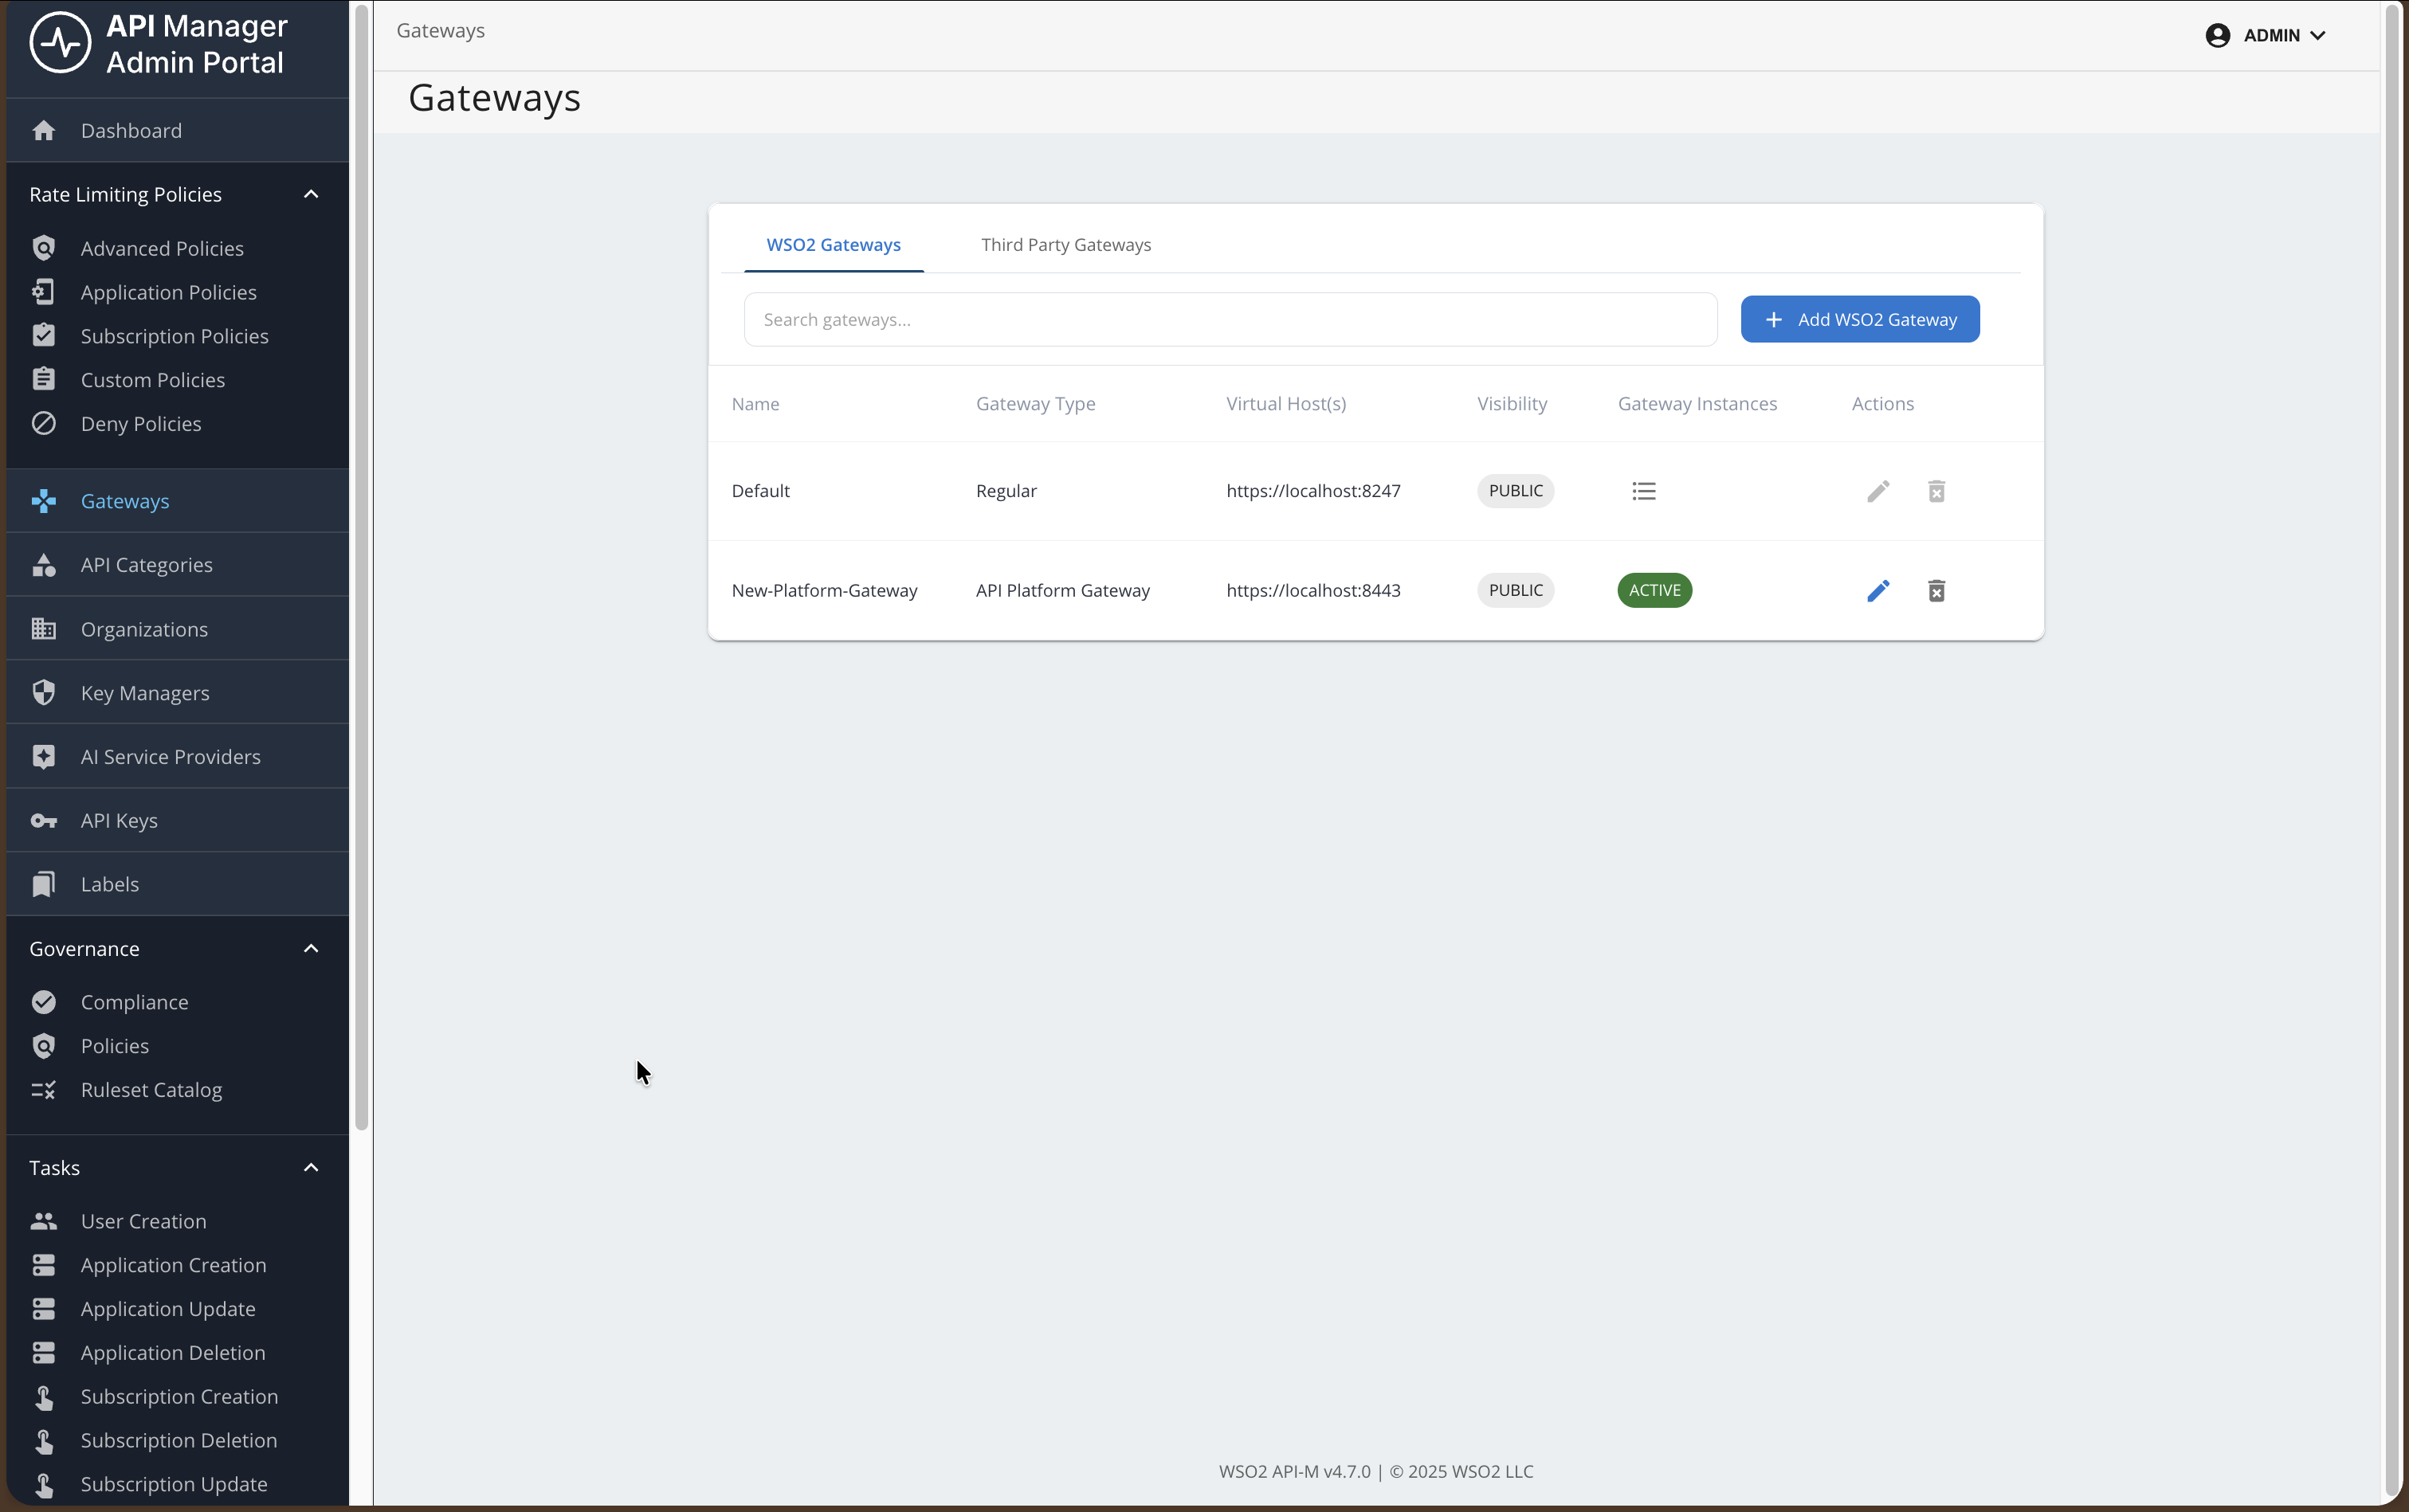Click the API Platform Gateway type cell
The image size is (2409, 1512).
[x=1062, y=590]
